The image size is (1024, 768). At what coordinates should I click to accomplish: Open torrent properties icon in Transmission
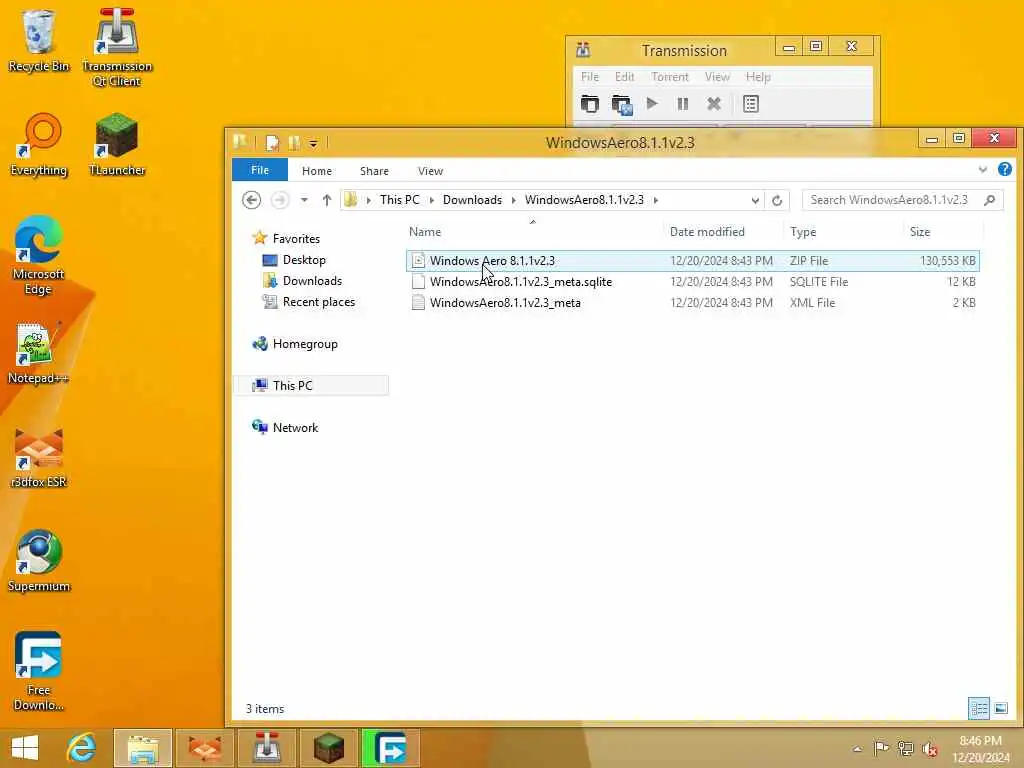click(x=751, y=104)
